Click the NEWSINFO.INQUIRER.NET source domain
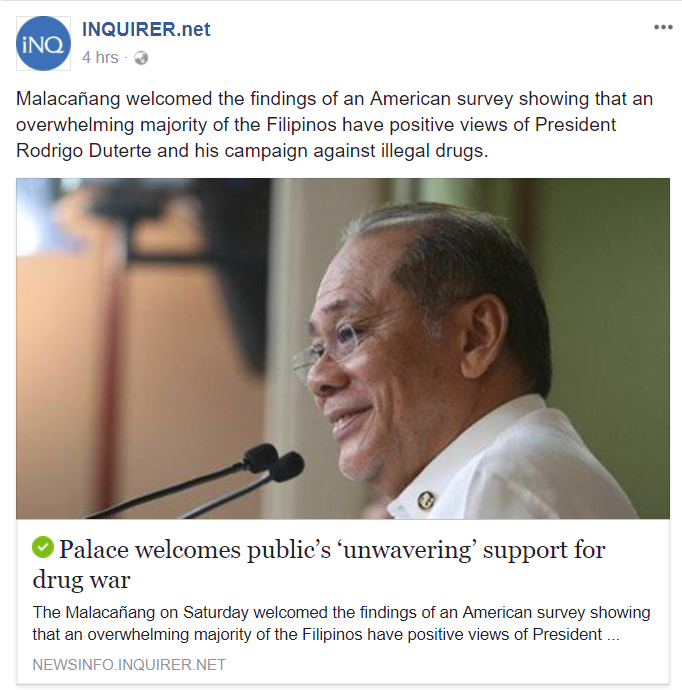 pos(129,665)
